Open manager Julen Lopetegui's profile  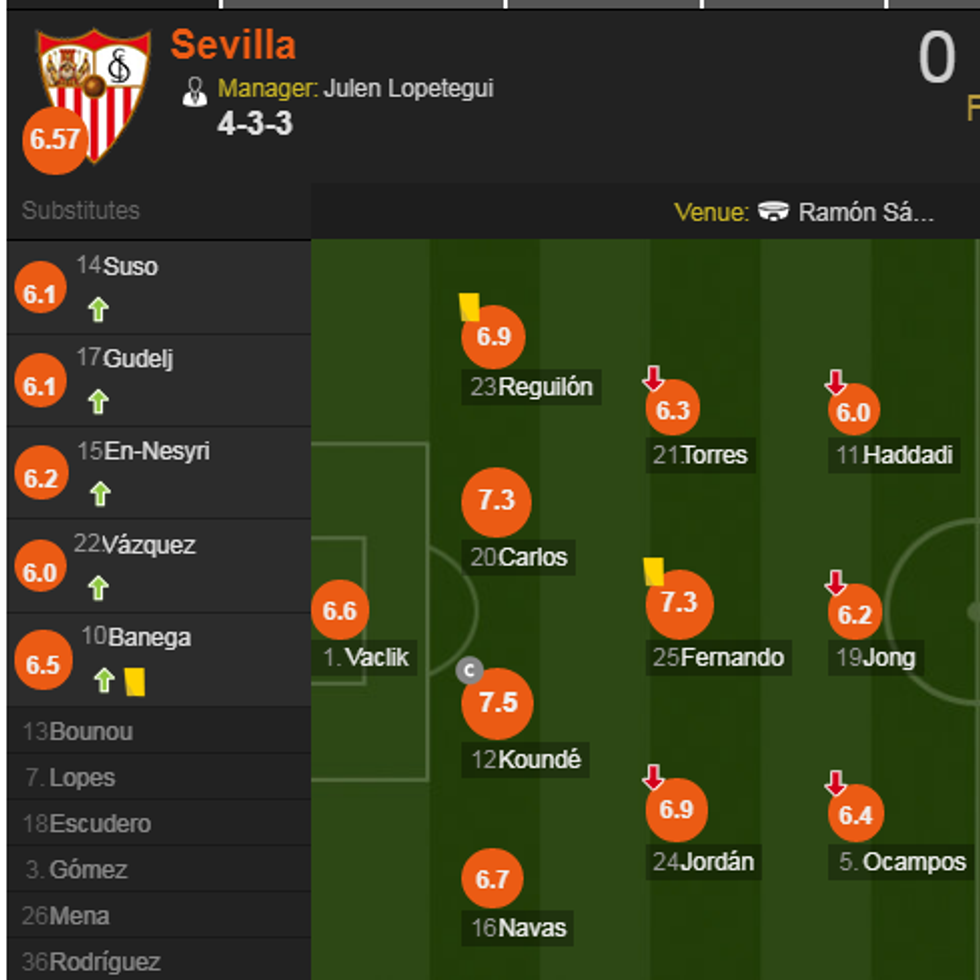click(x=408, y=89)
